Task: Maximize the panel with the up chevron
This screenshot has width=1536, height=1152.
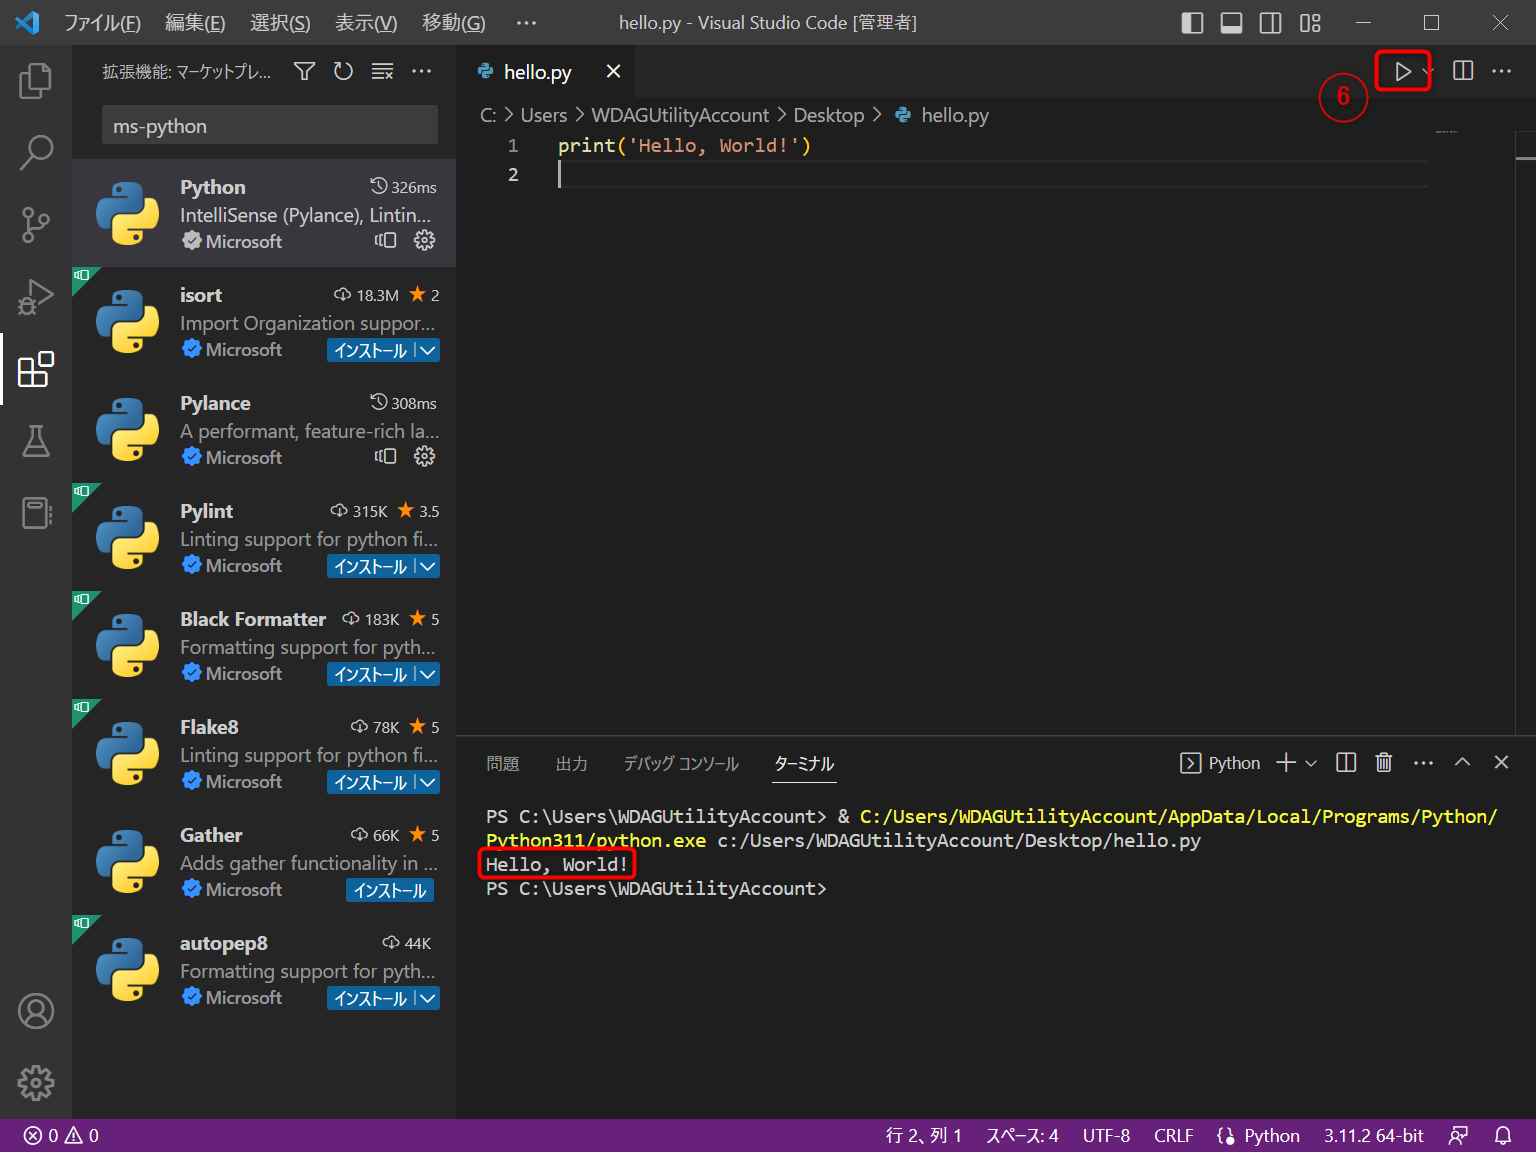Action: 1462,762
